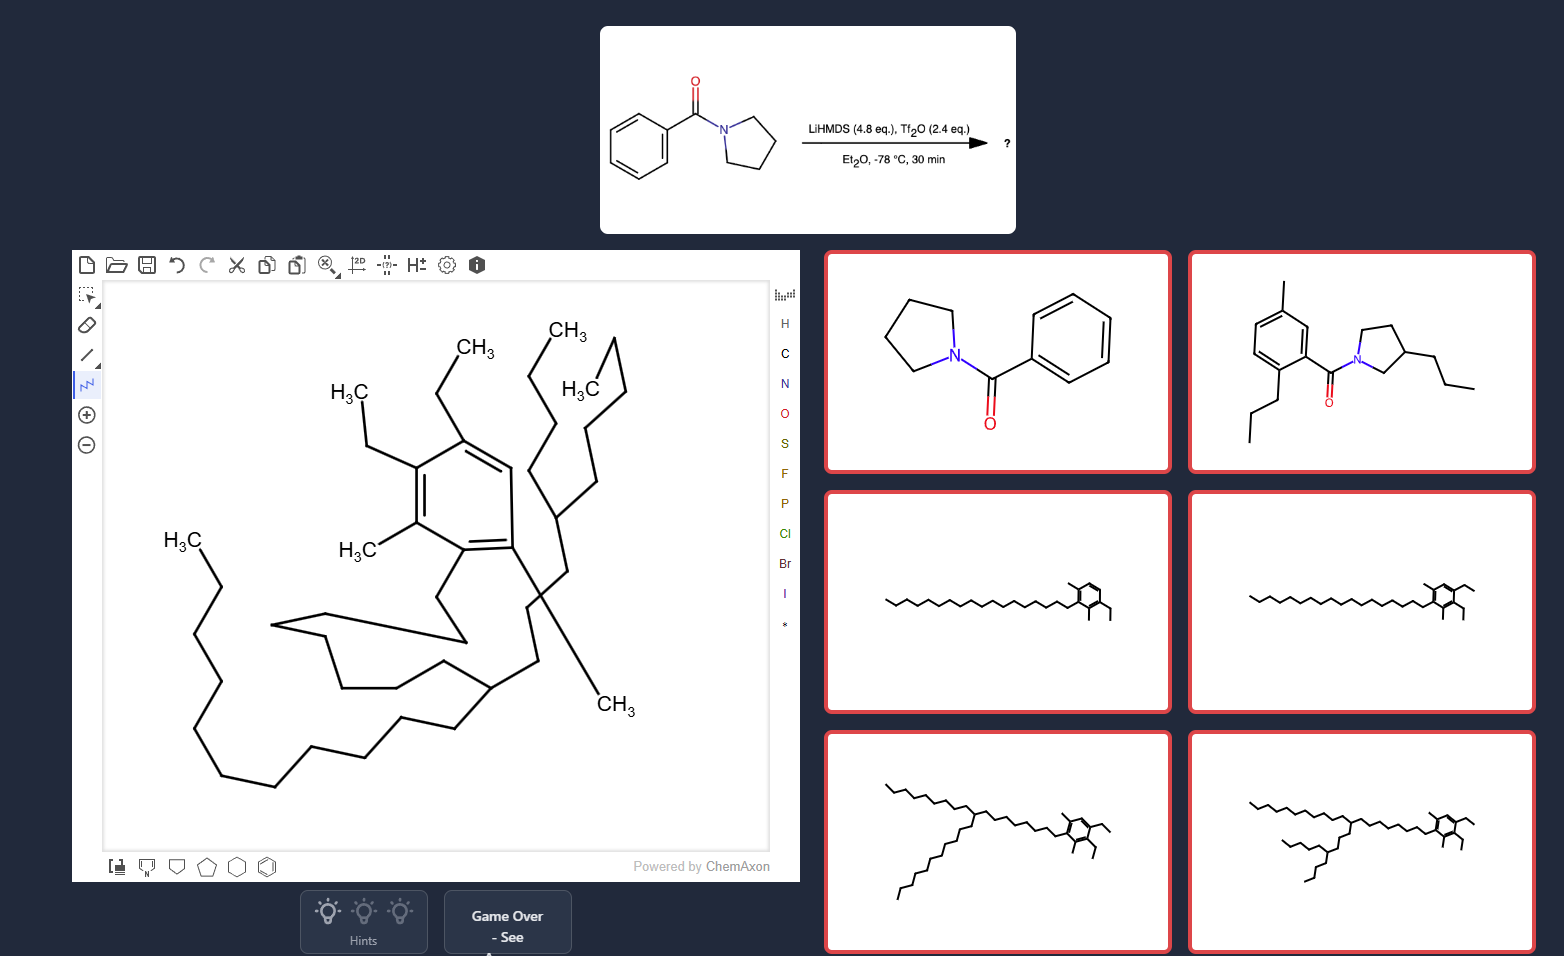This screenshot has height=956, width=1564.
Task: Expand the single bond type menu
Action: [x=97, y=365]
